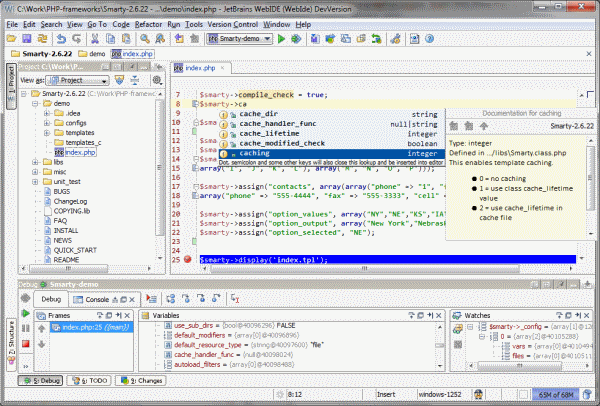Switch to the Console tab
Viewport: 600px width, 406px height.
(96, 299)
